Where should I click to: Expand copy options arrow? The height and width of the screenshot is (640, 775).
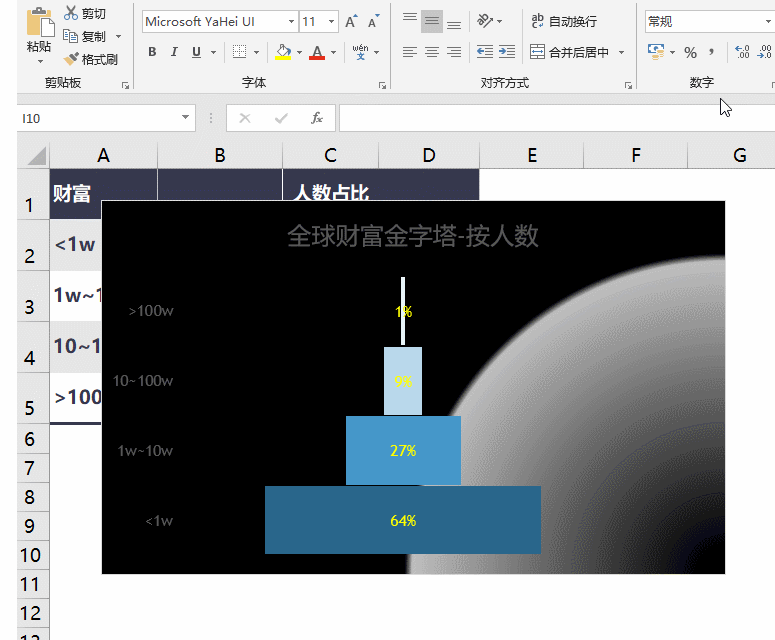(x=118, y=37)
